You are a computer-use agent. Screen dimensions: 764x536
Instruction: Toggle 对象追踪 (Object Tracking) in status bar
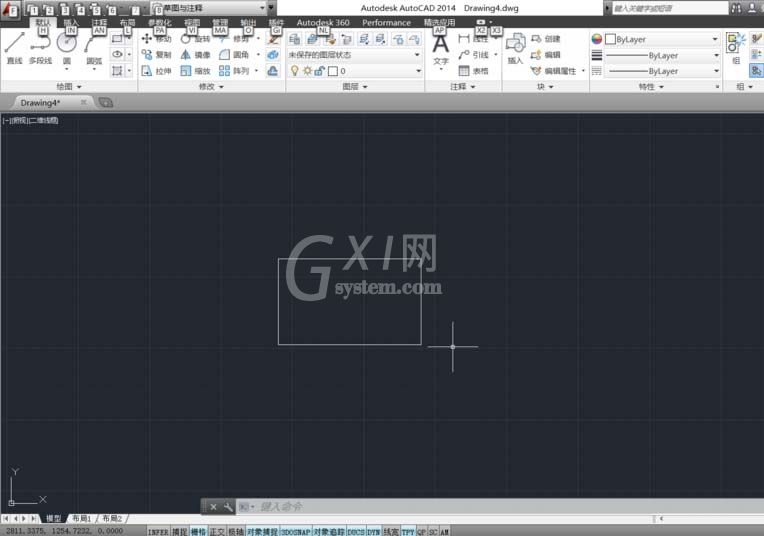pos(329,531)
